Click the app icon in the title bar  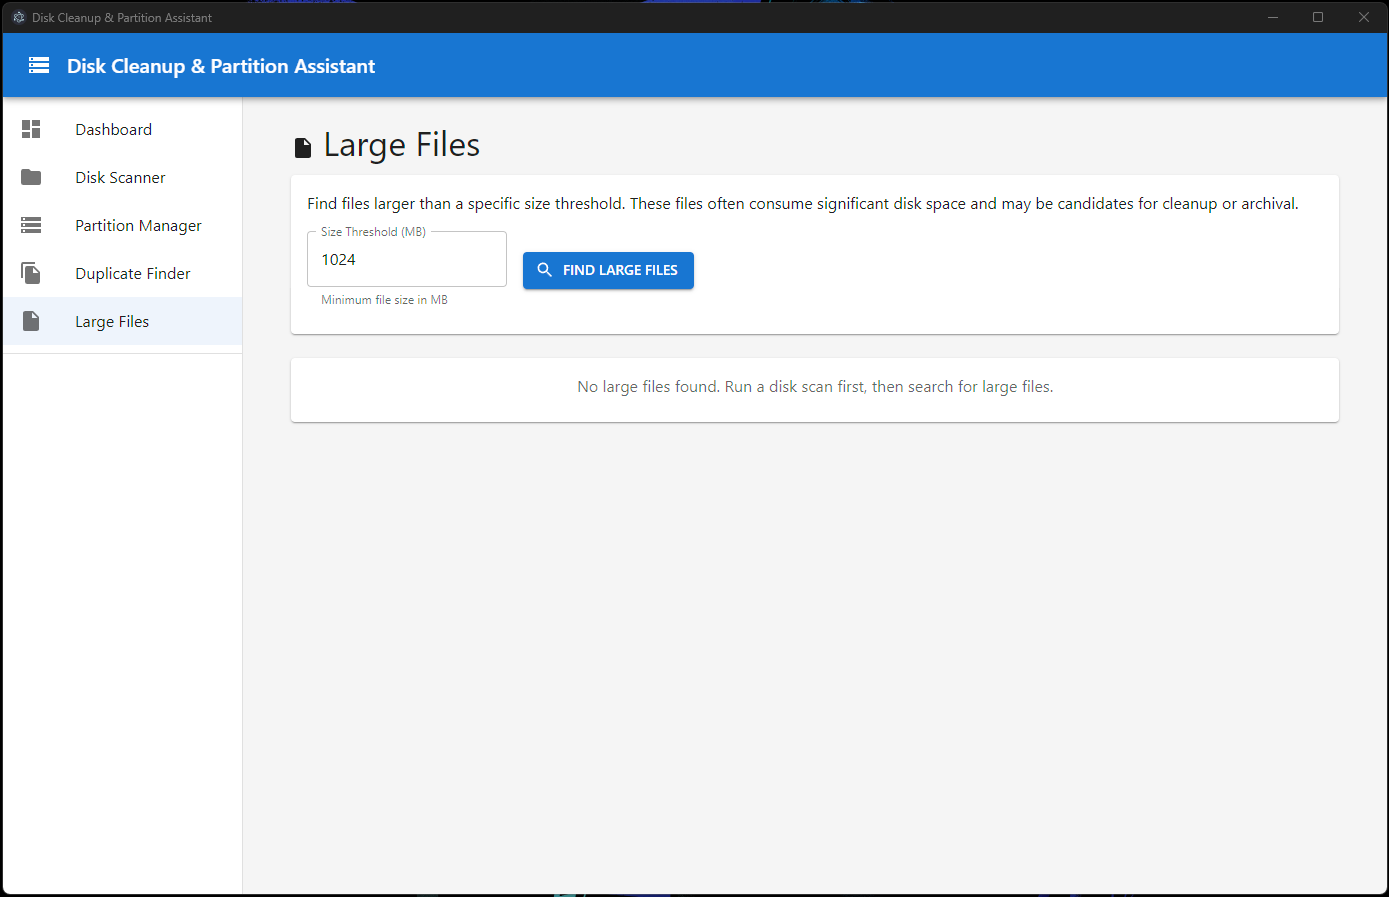(18, 17)
